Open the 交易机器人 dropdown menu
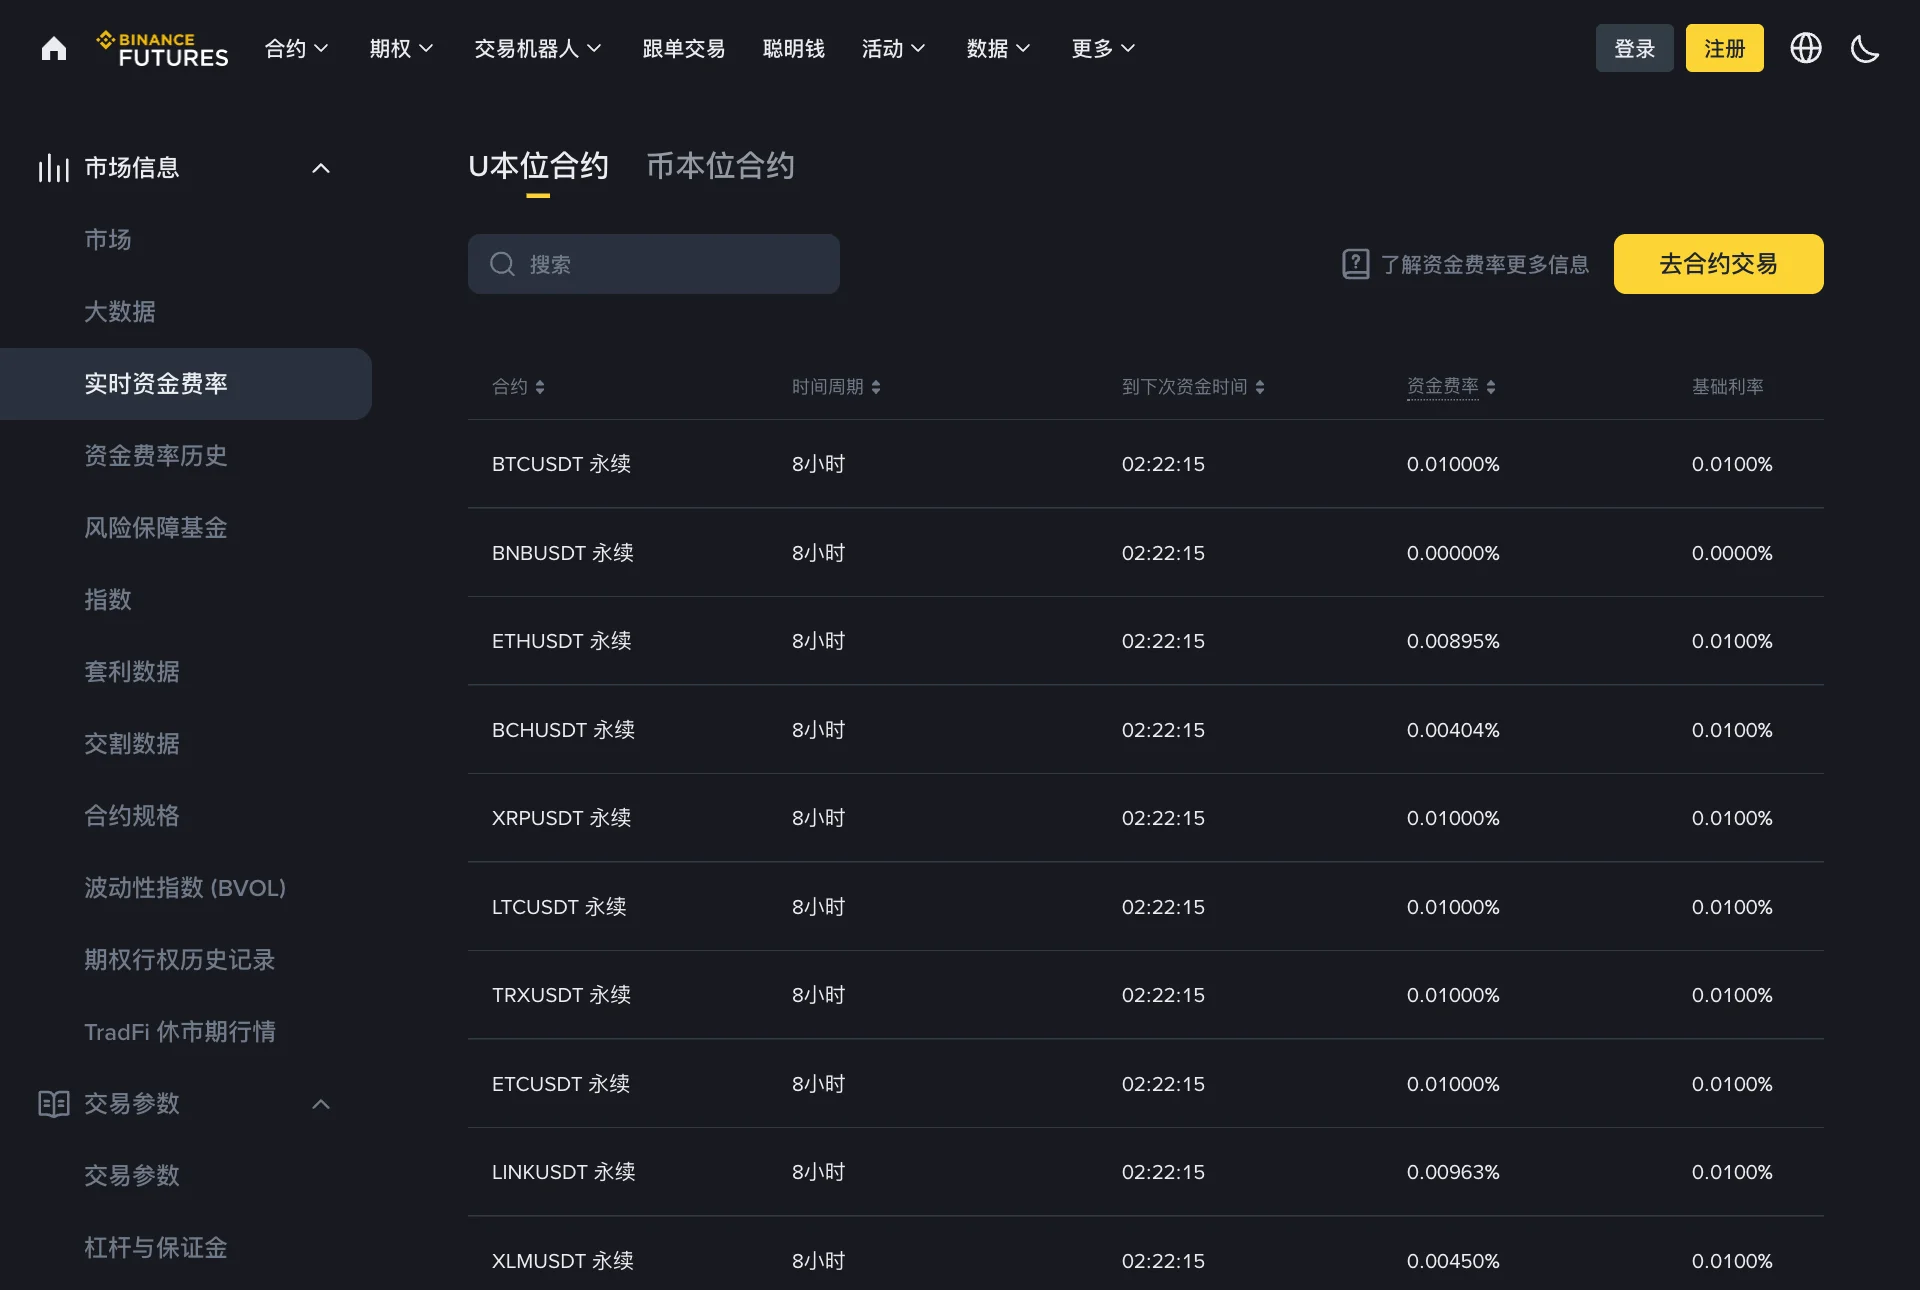Image resolution: width=1920 pixels, height=1290 pixels. coord(538,48)
